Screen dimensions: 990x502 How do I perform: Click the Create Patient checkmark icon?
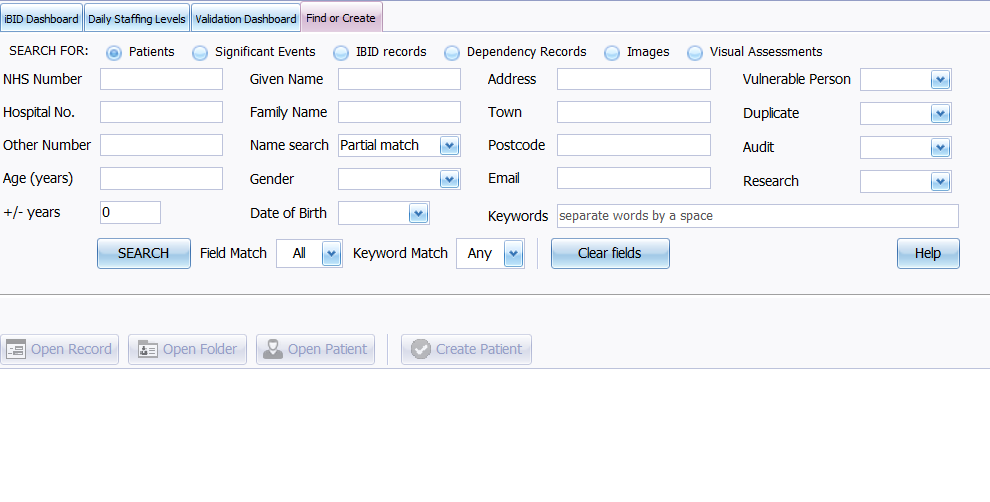pos(421,349)
